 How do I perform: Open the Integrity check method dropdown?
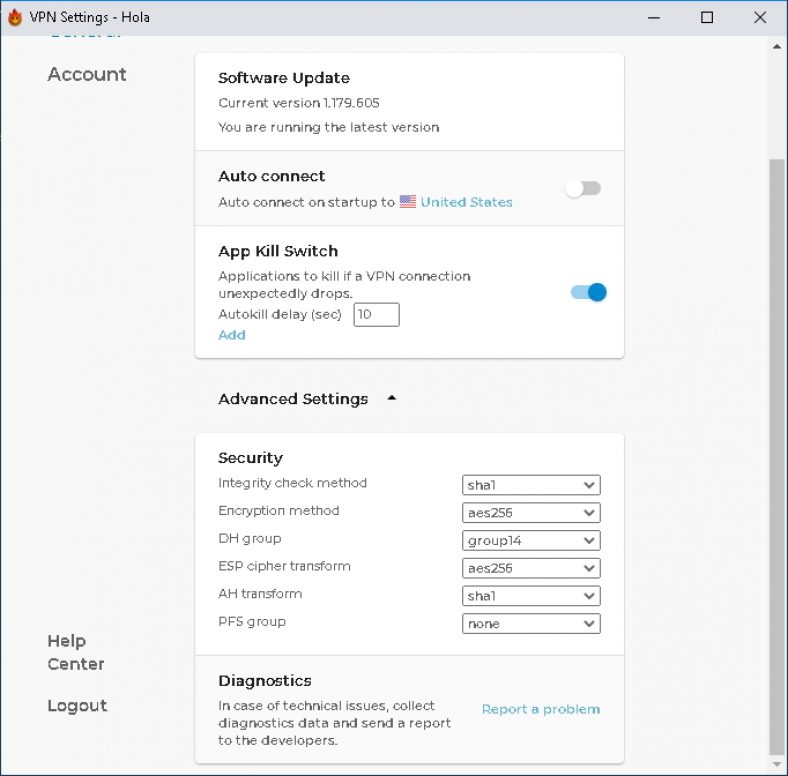coord(531,485)
